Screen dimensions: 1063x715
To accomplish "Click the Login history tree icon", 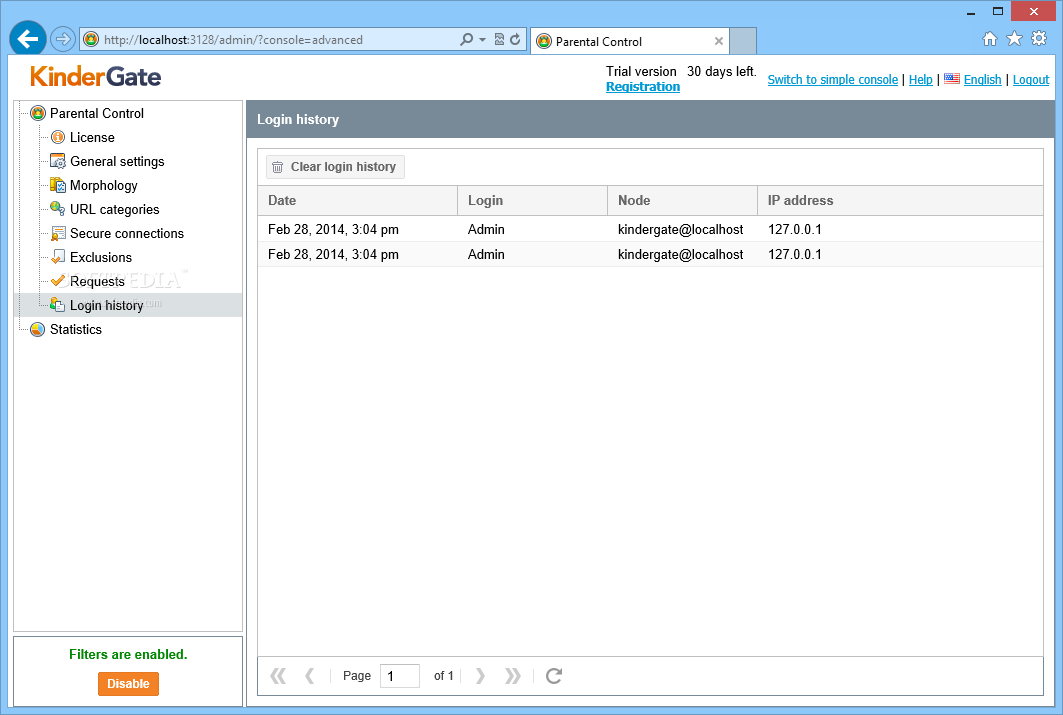I will [58, 305].
